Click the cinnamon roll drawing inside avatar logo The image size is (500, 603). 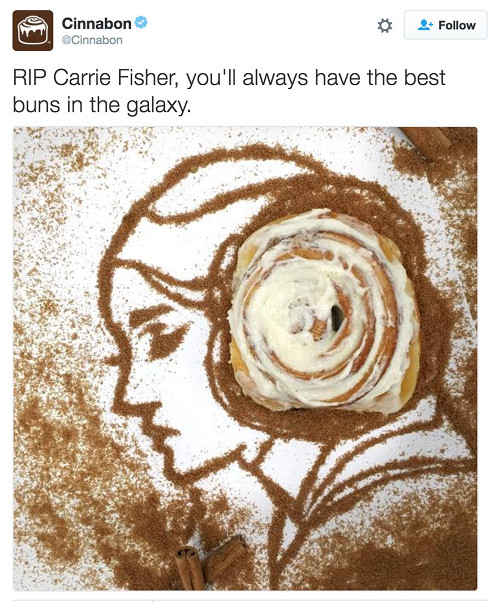[x=33, y=30]
